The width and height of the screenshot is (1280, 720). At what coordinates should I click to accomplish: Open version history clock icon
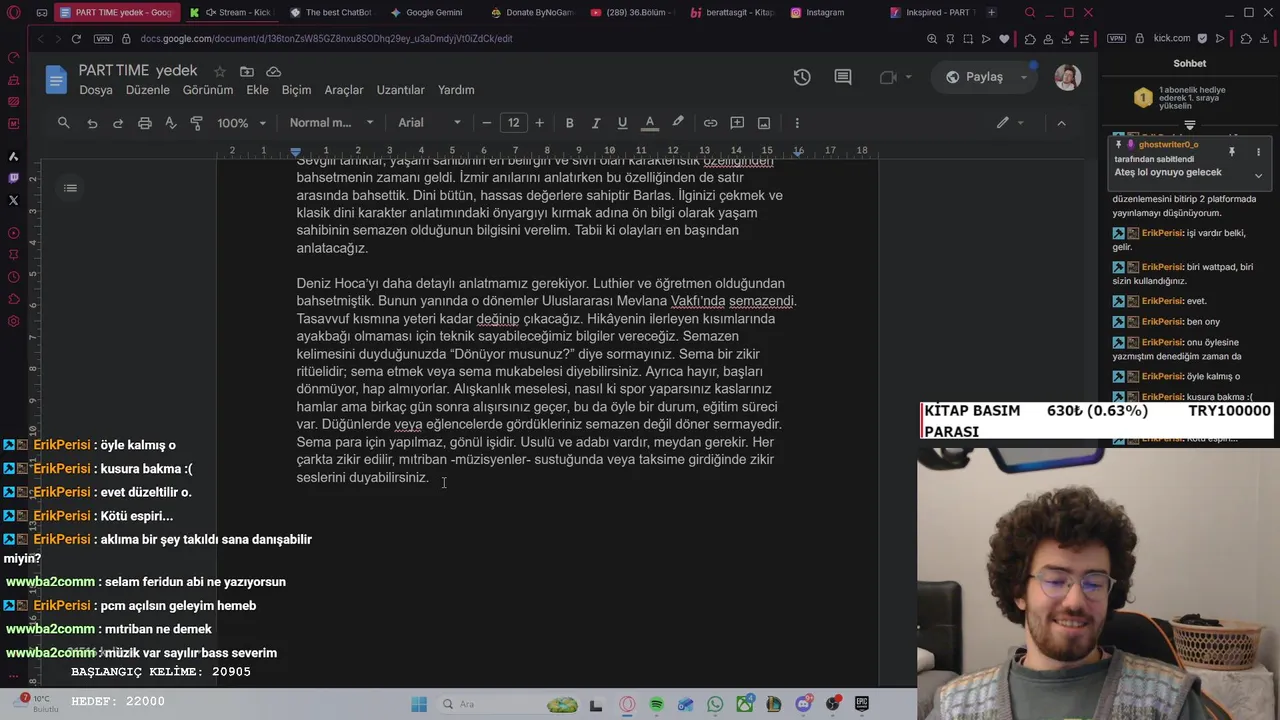[x=802, y=77]
